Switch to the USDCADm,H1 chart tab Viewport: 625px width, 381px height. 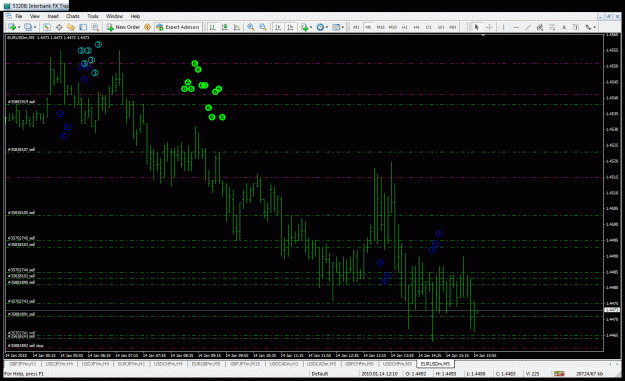pyautogui.click(x=283, y=364)
